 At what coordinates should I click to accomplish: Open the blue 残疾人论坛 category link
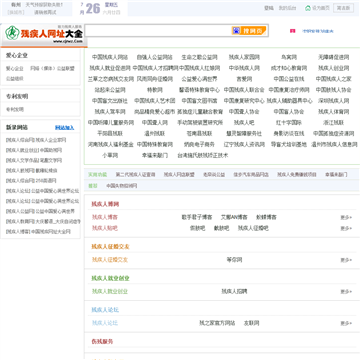[x=105, y=323]
